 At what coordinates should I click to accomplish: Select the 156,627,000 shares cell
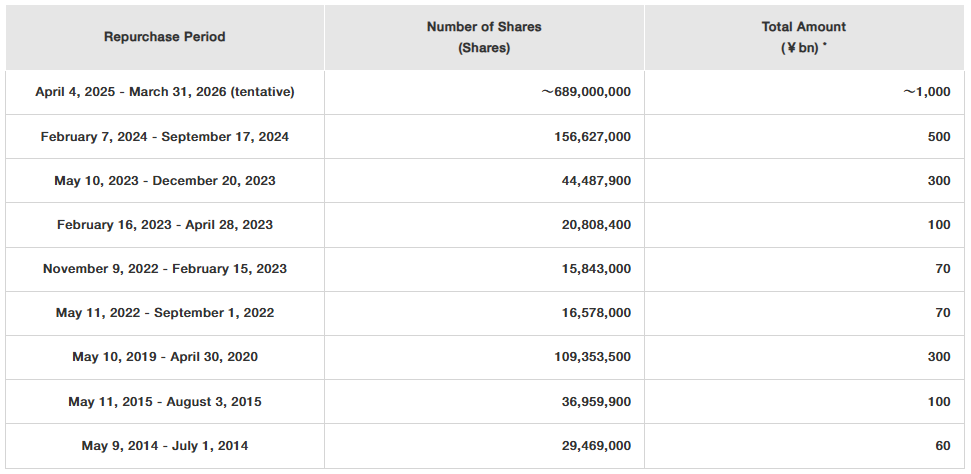click(x=590, y=137)
